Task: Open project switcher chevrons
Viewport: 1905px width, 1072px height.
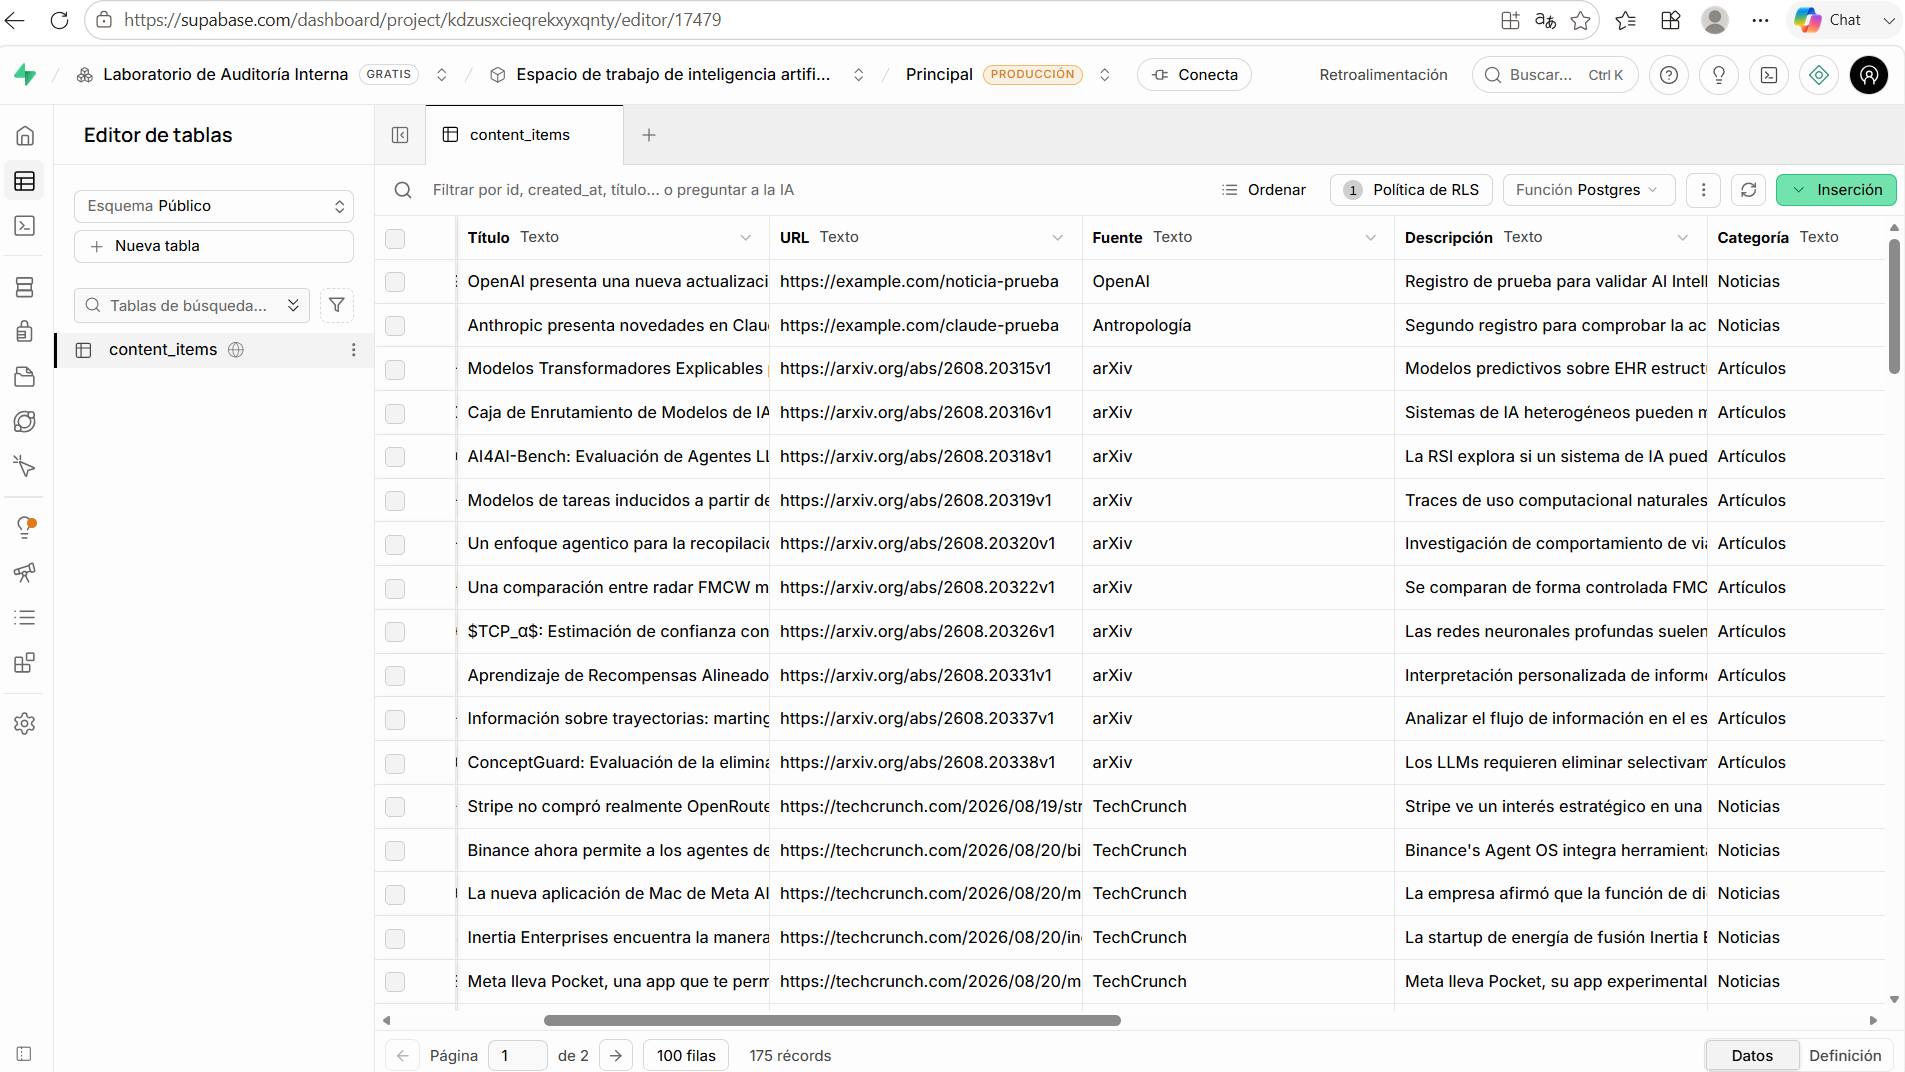Action: [858, 75]
